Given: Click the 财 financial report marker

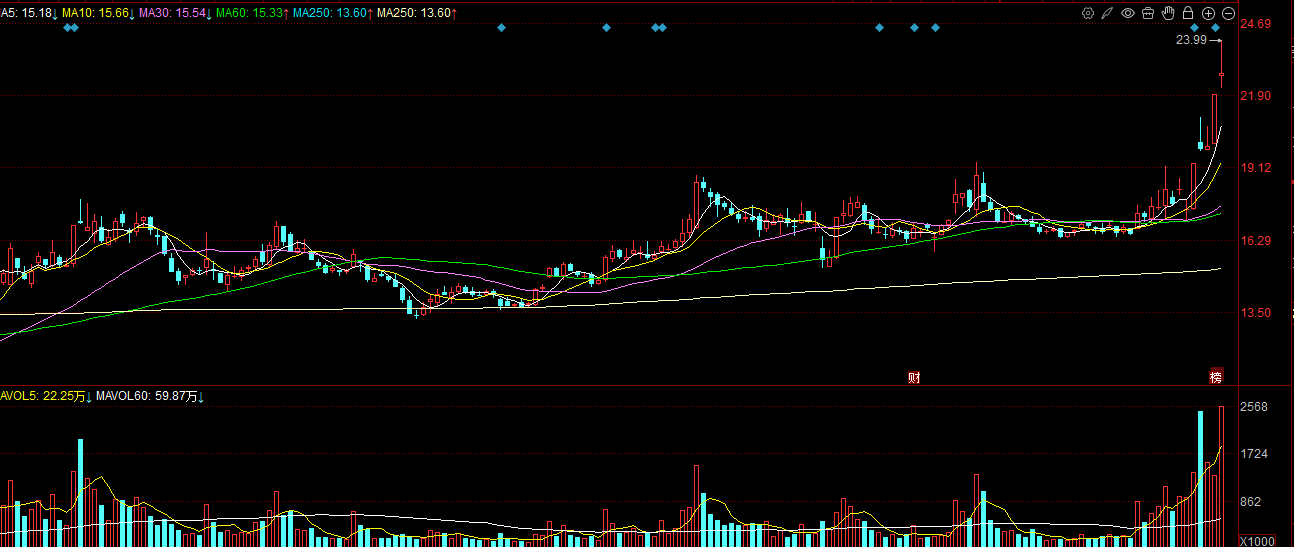Looking at the screenshot, I should [x=914, y=377].
